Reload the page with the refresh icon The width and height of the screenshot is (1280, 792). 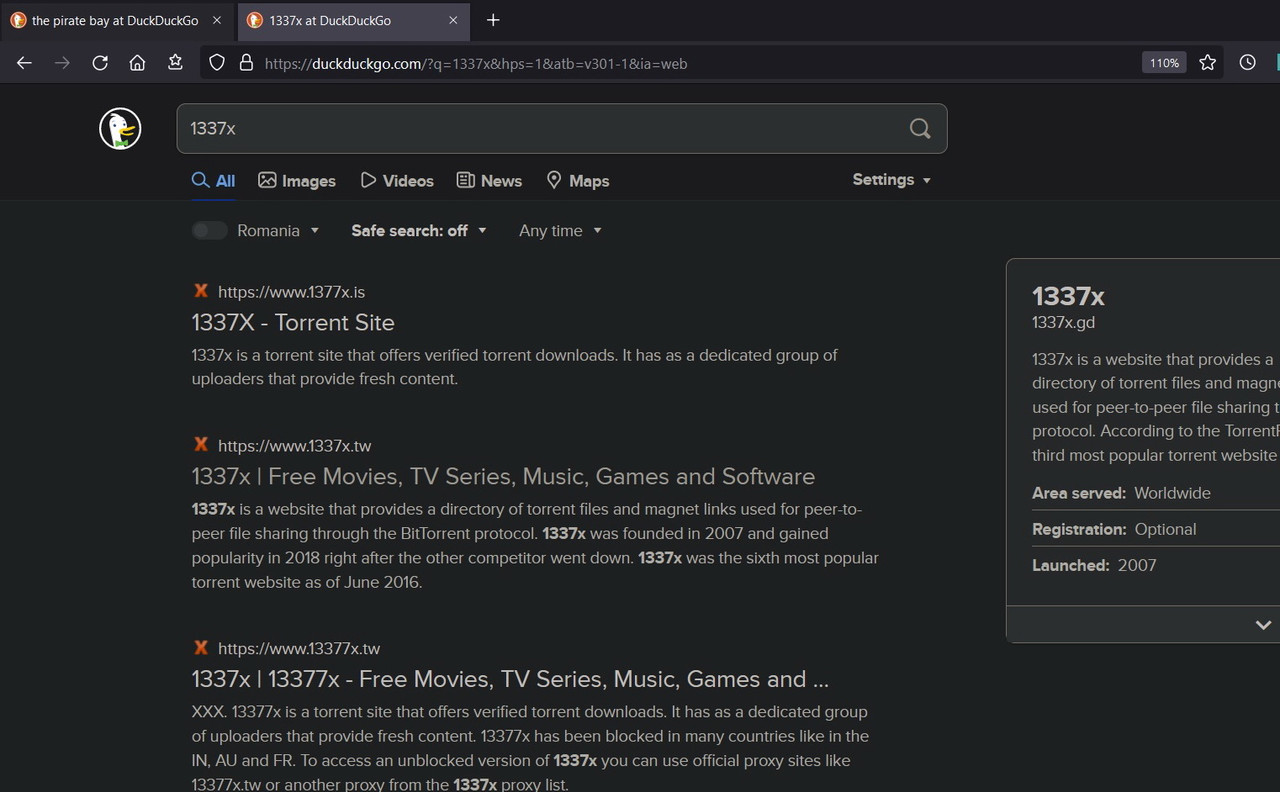click(x=100, y=63)
